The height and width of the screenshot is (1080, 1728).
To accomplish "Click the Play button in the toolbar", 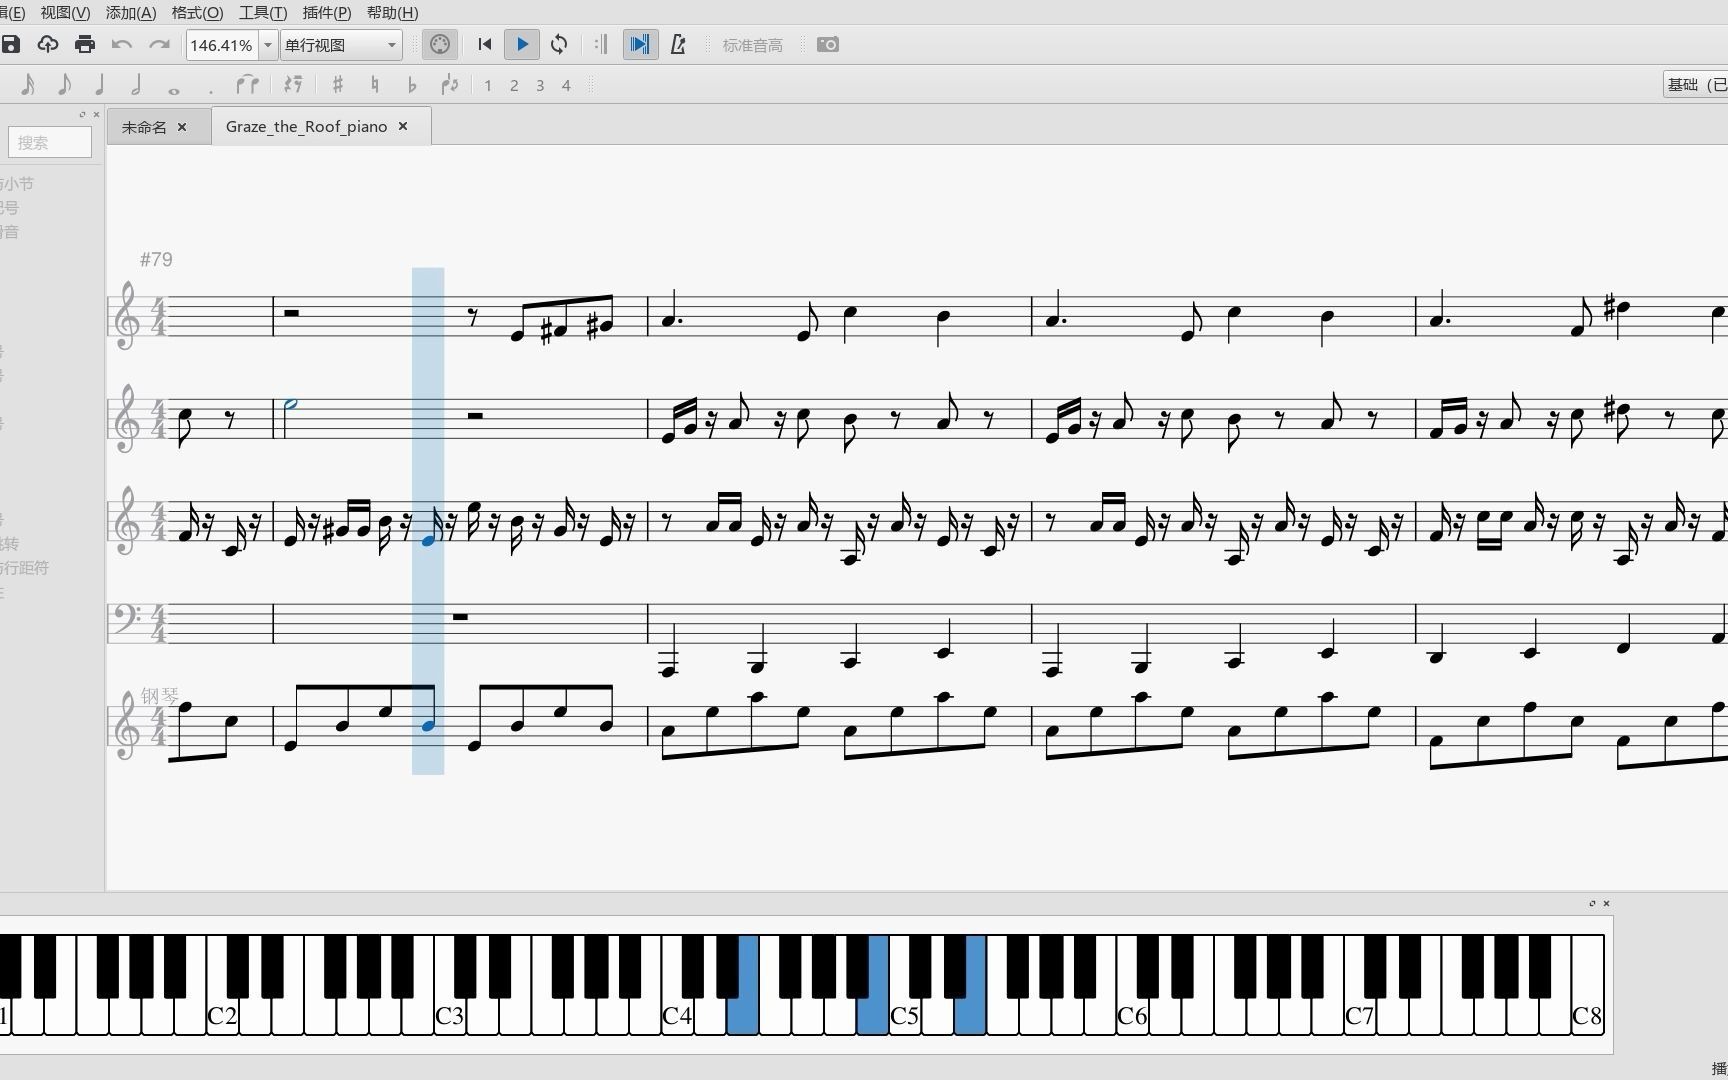I will 522,45.
